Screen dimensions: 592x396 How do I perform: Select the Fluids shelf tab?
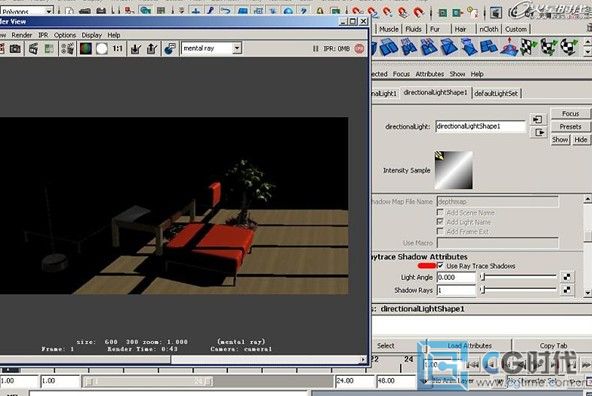coord(413,29)
